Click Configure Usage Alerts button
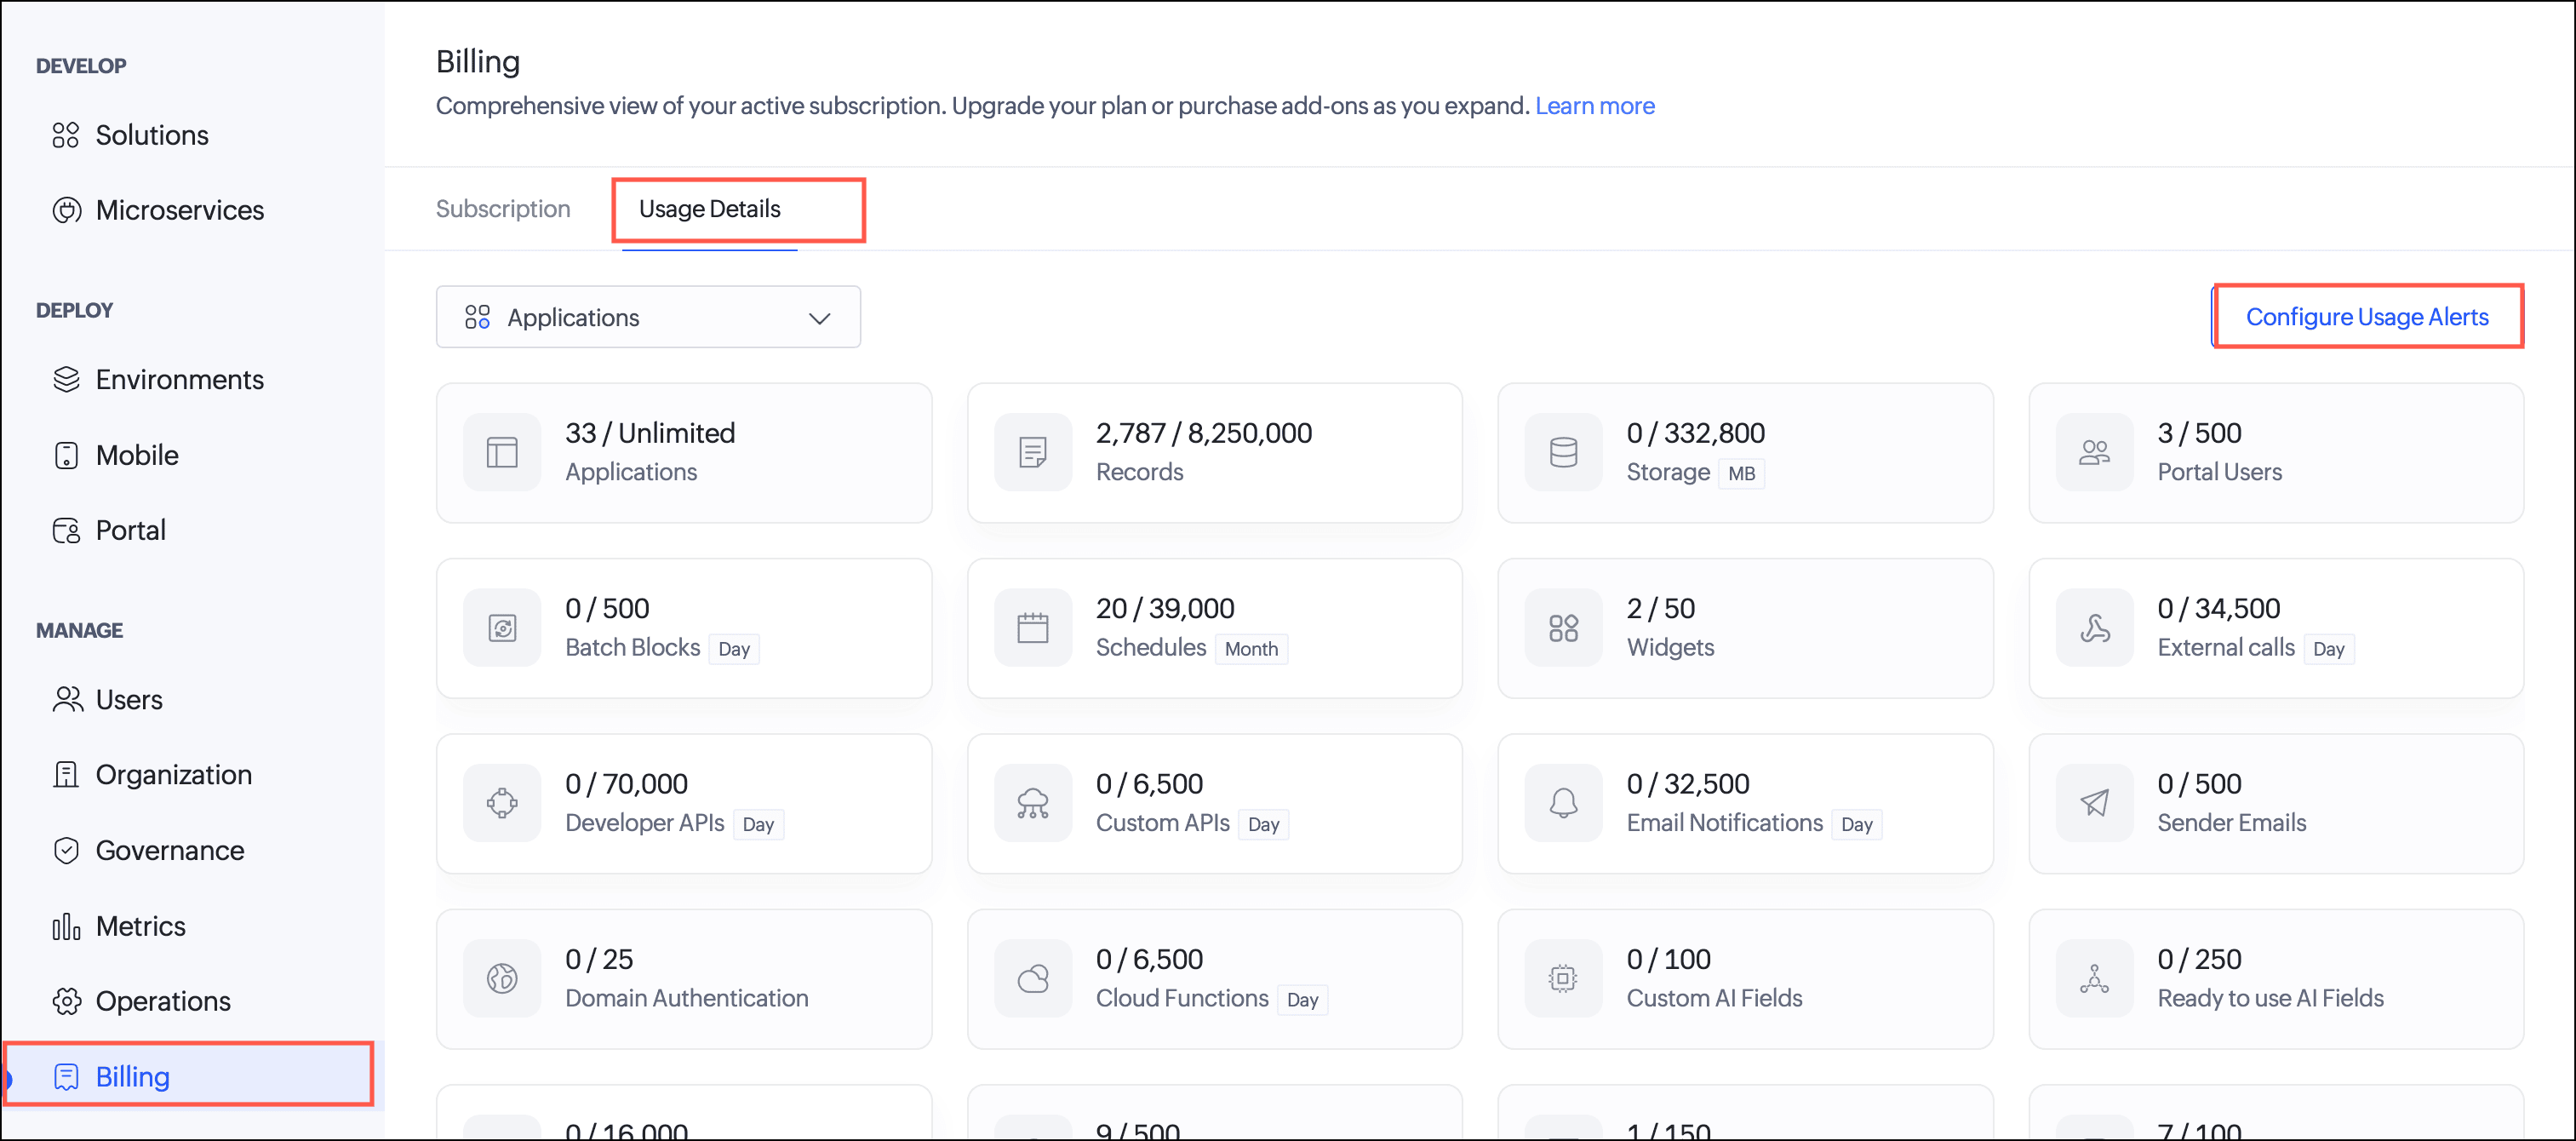The width and height of the screenshot is (2576, 1141). [x=2366, y=317]
